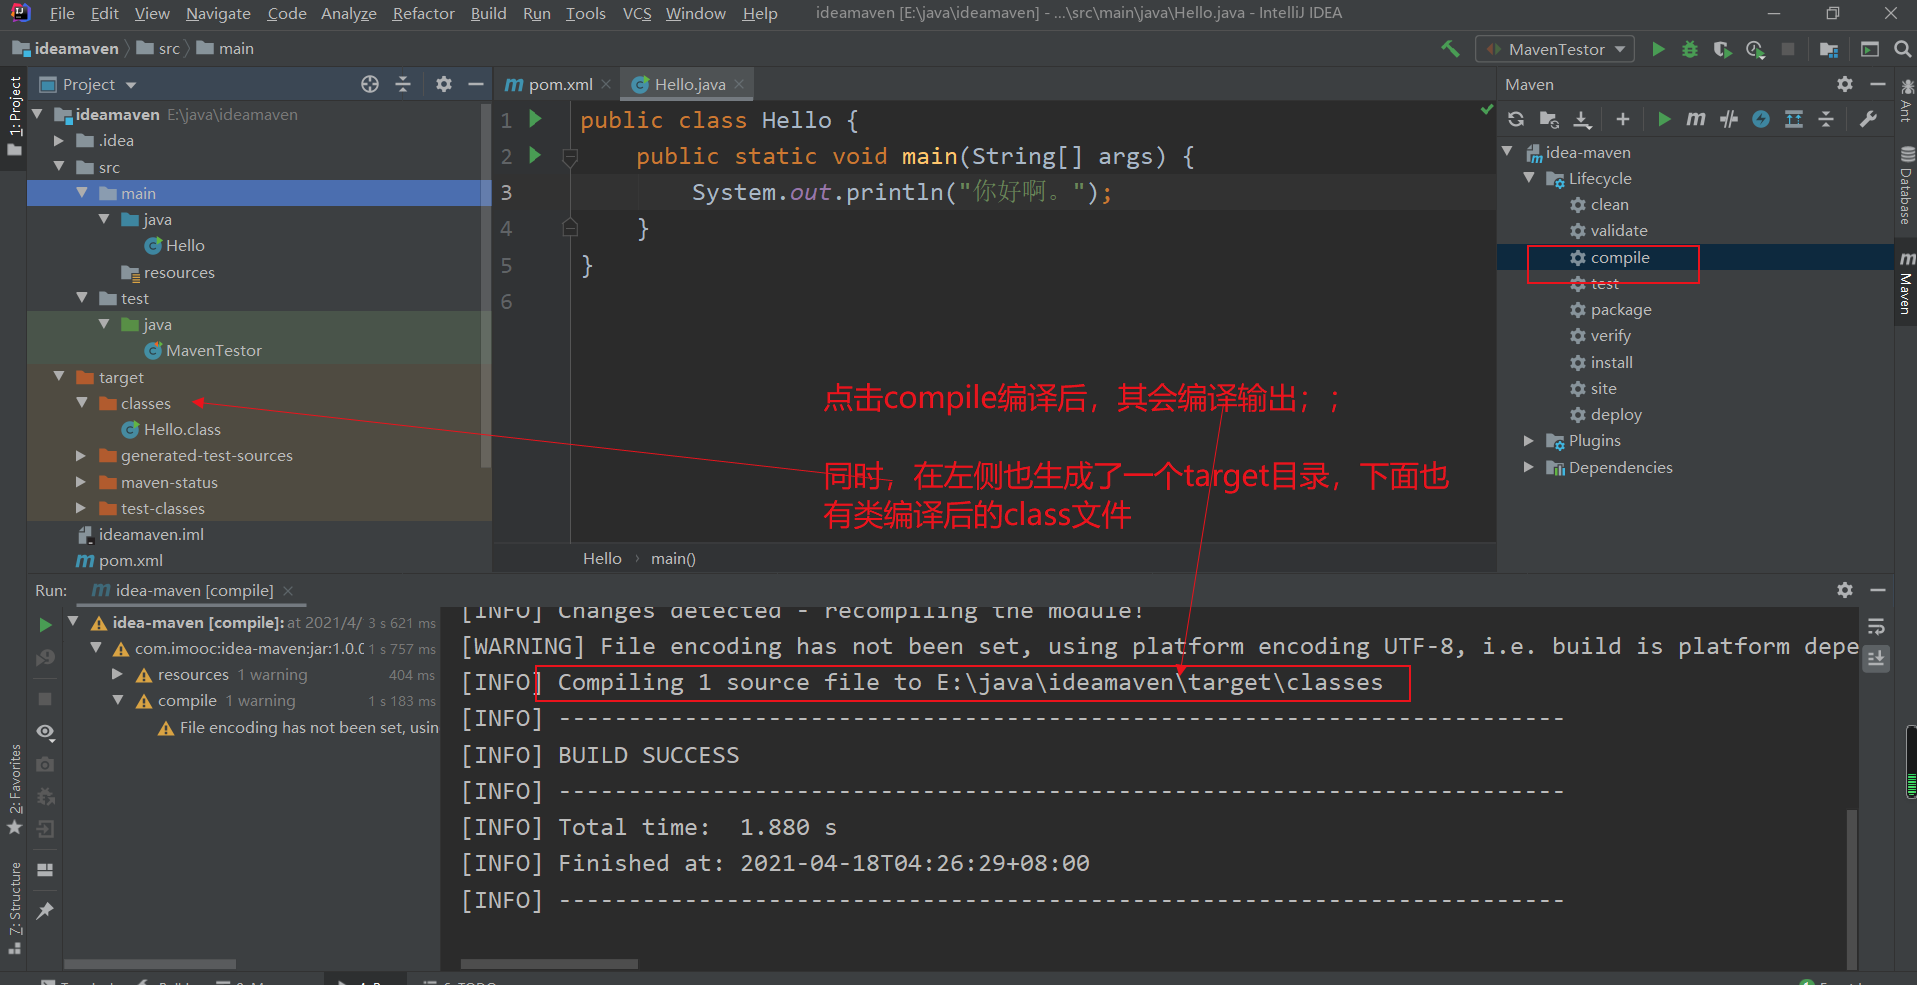Viewport: 1917px width, 985px height.
Task: Expand the maven-status folder
Action: click(81, 482)
